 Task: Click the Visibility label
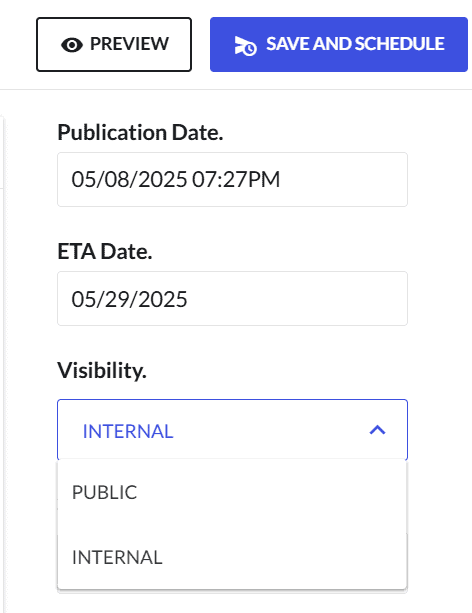click(x=102, y=370)
